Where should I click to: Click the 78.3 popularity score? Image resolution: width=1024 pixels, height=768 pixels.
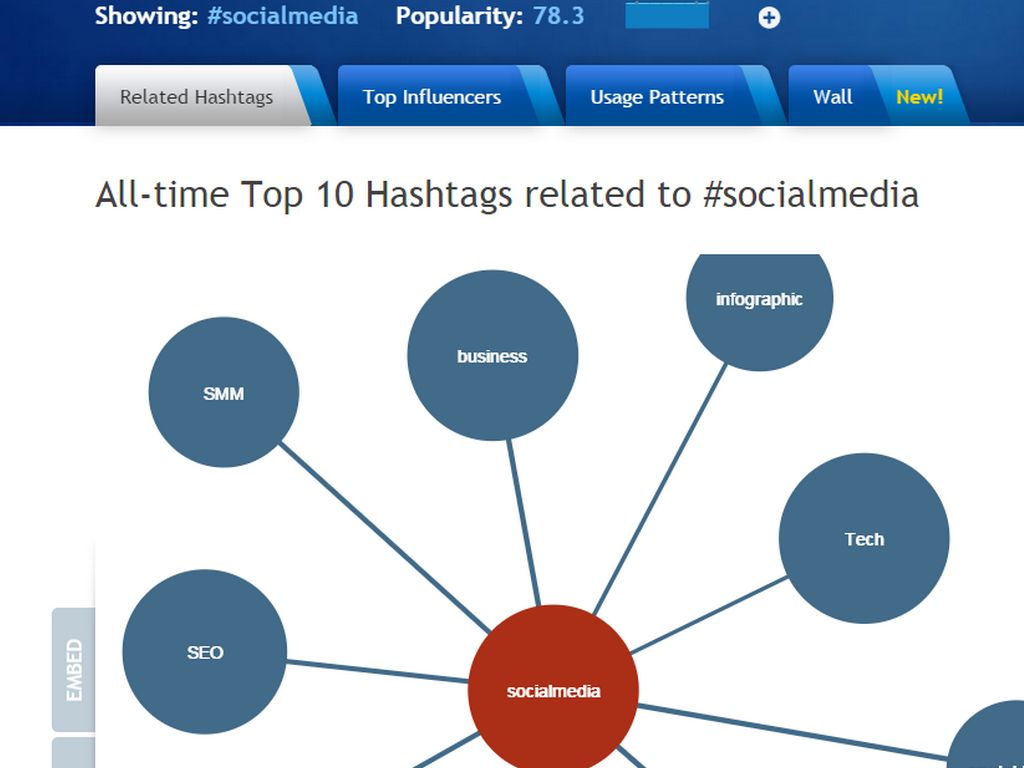558,16
